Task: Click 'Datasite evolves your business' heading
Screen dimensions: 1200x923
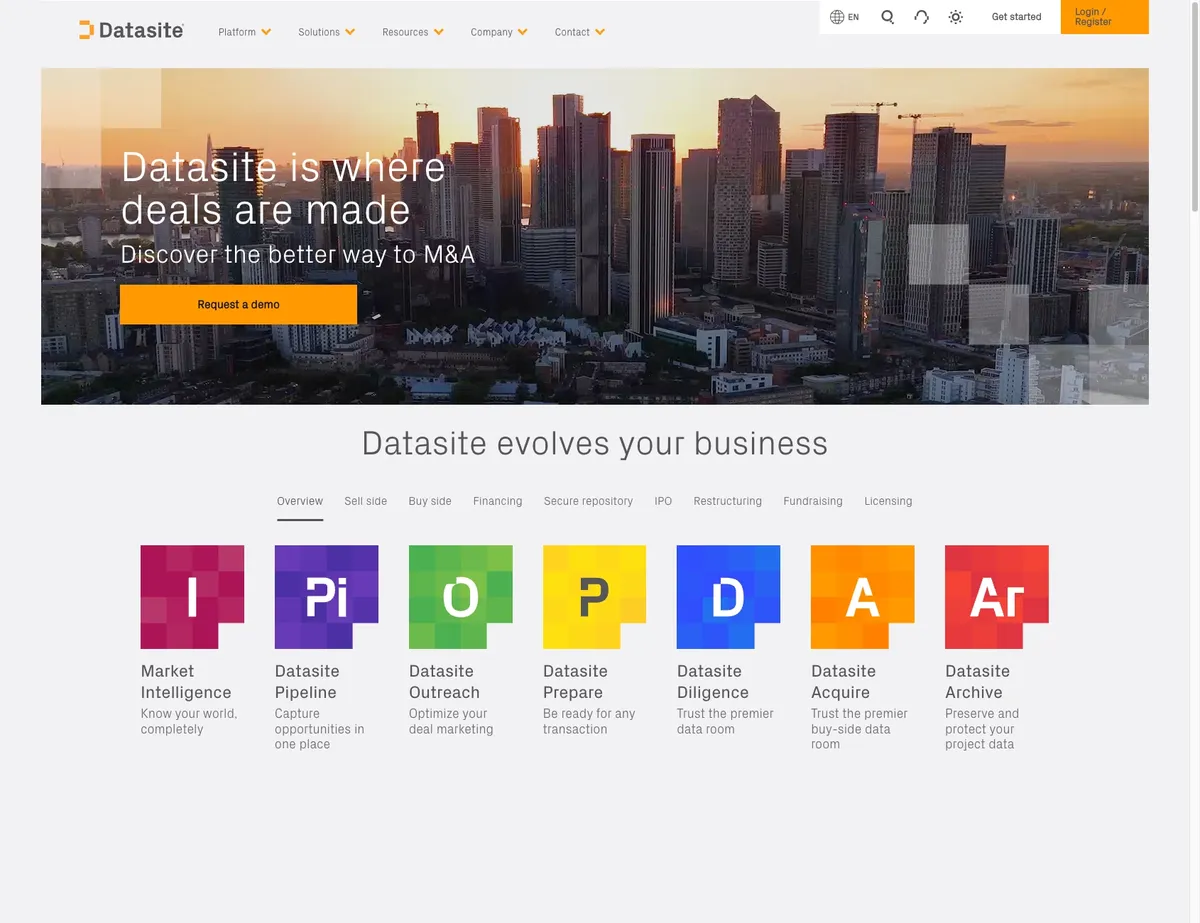Action: [x=595, y=443]
